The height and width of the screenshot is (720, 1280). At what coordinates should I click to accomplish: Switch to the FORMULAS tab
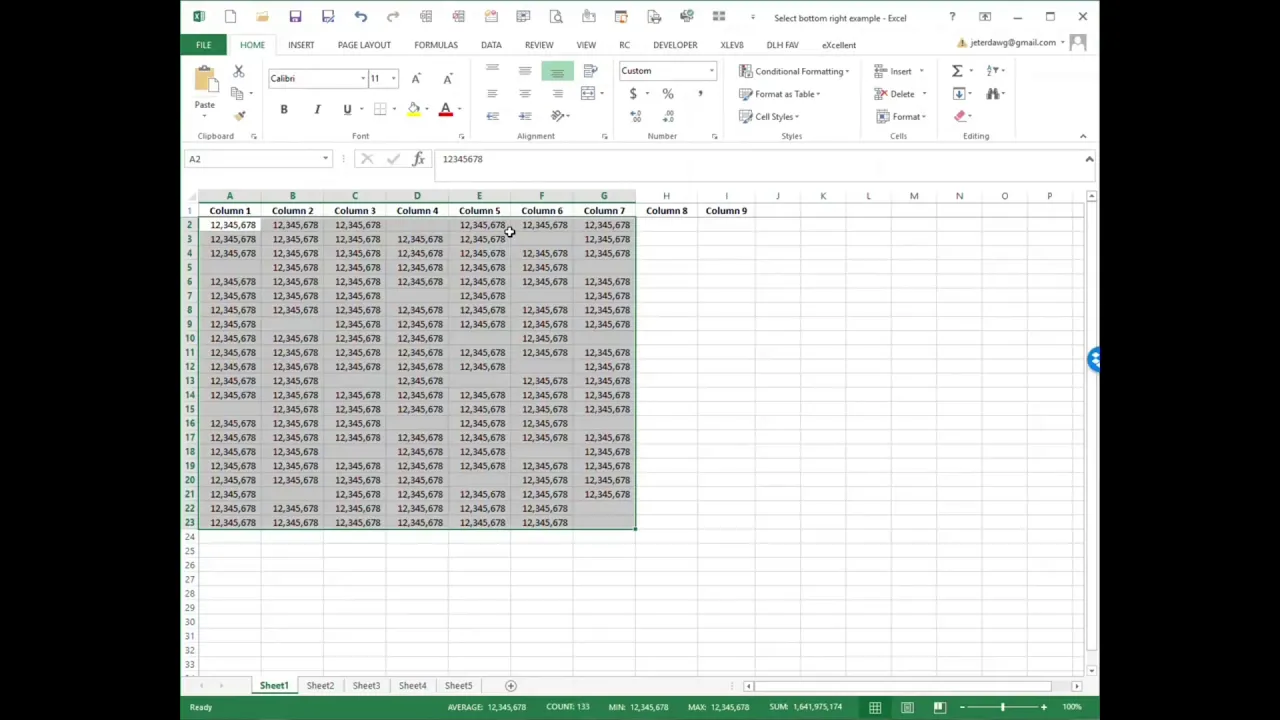click(x=436, y=45)
